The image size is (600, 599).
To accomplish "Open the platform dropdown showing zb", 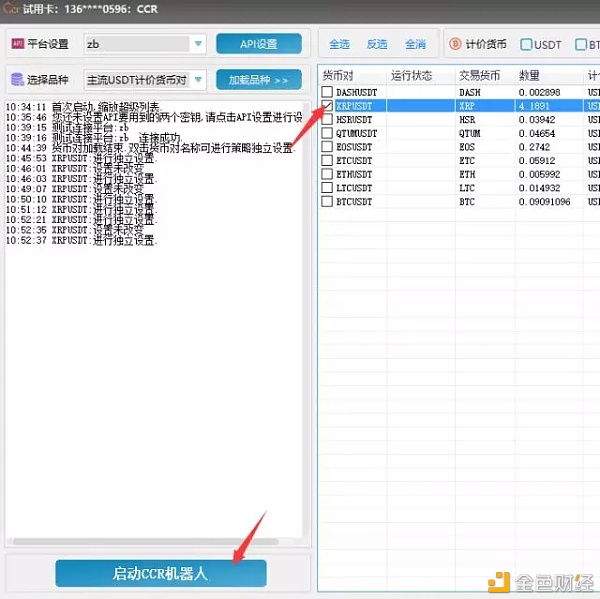I will 145,44.
